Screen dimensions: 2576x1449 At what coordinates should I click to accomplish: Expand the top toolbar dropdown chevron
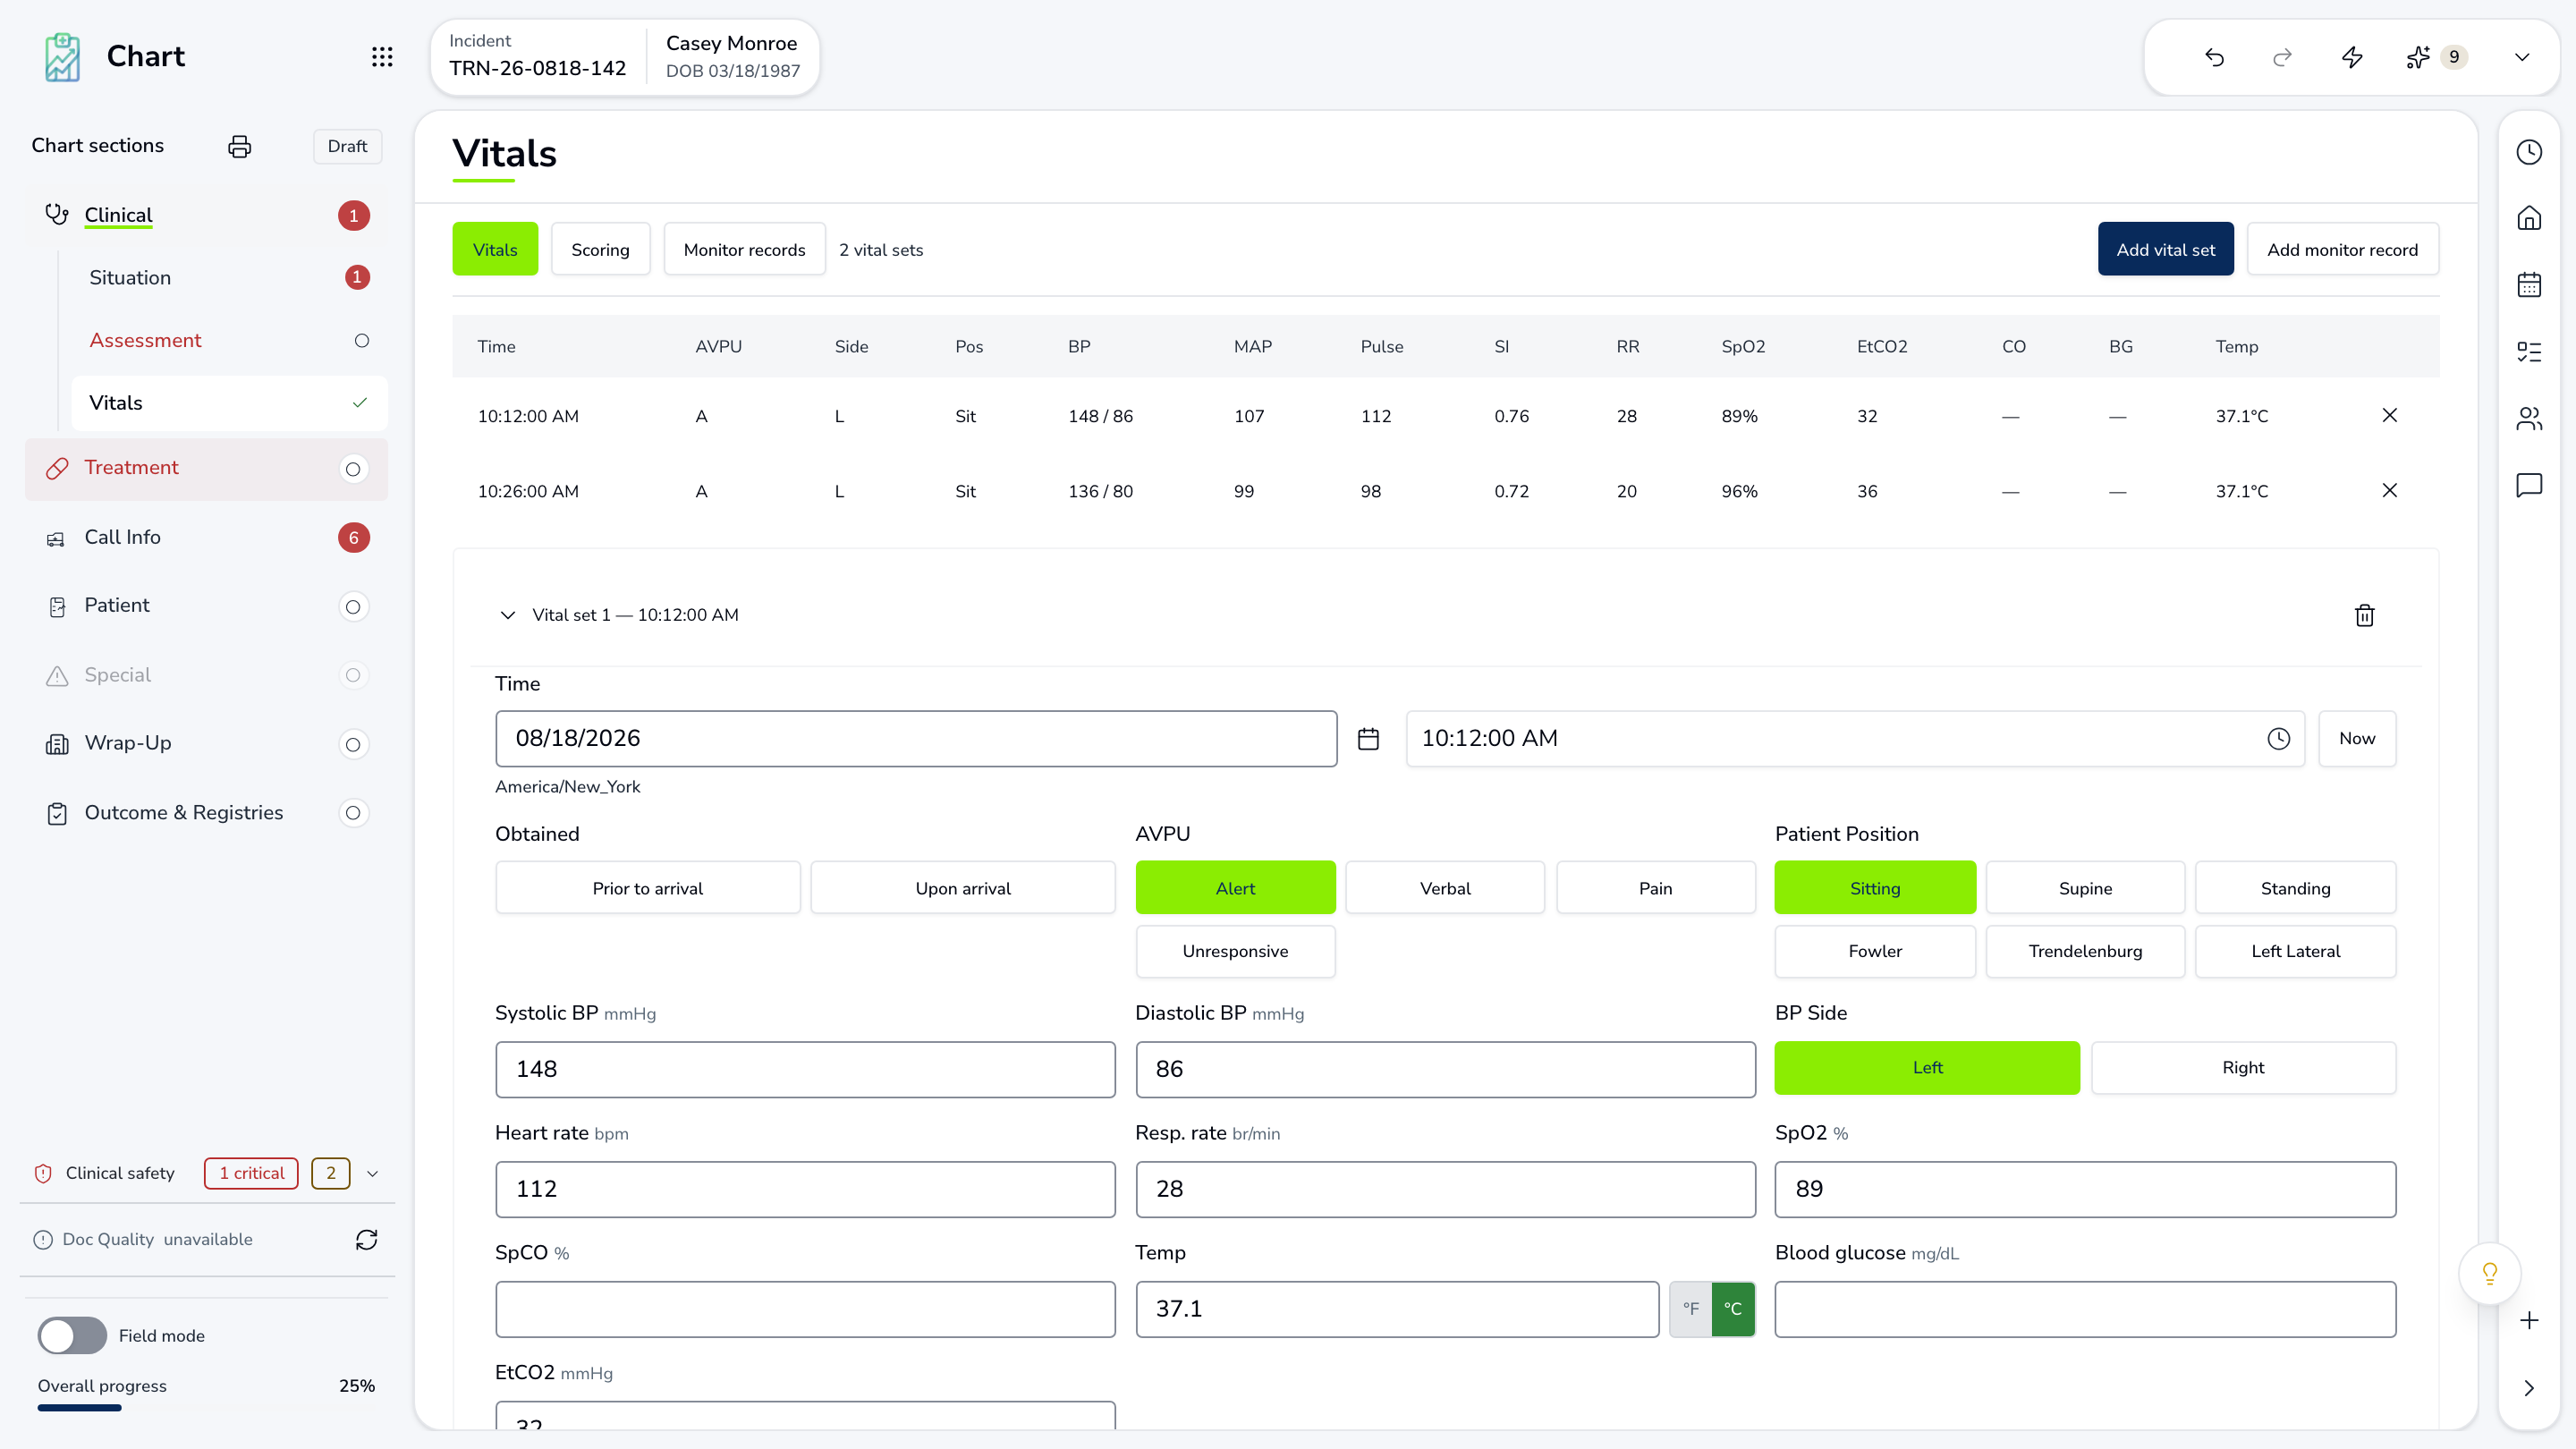2521,57
